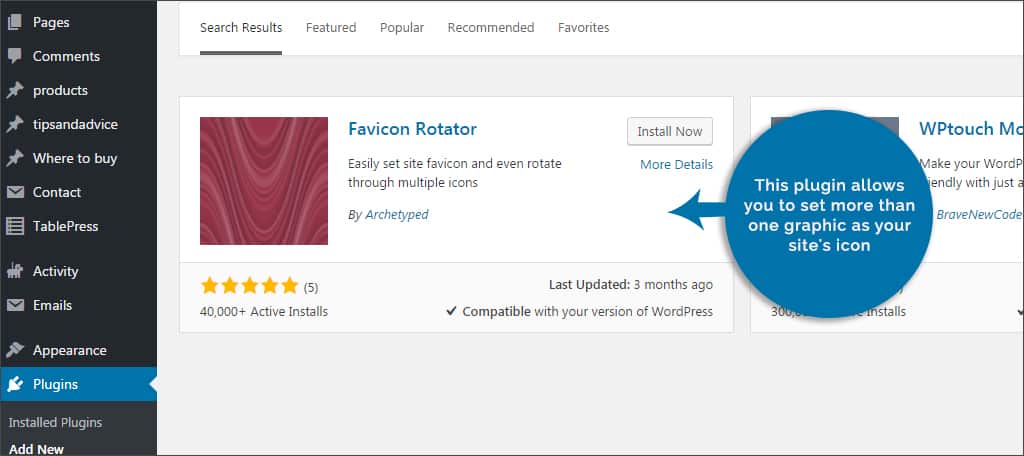Open tipsandadvice in the sidebar
This screenshot has width=1024, height=456.
pyautogui.click(x=78, y=124)
